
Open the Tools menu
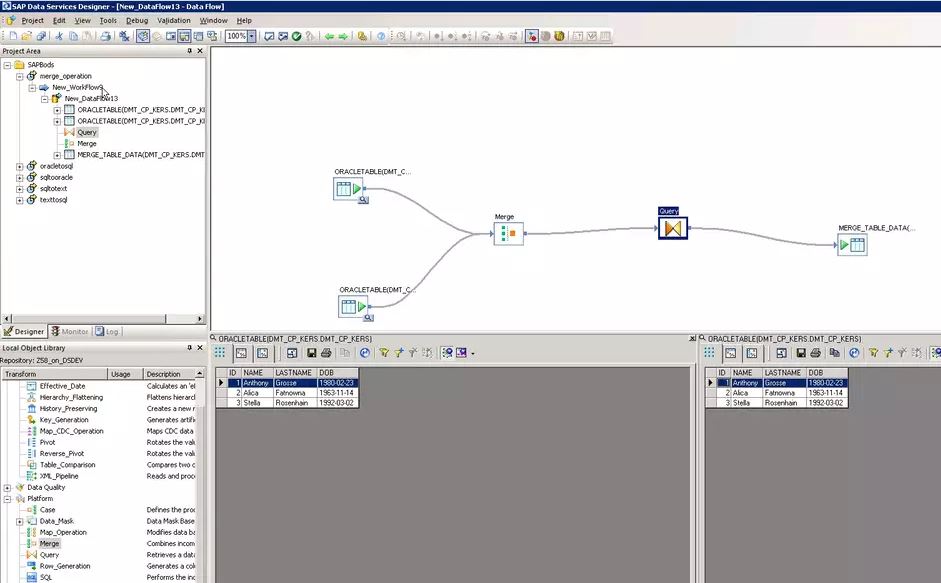pos(108,20)
